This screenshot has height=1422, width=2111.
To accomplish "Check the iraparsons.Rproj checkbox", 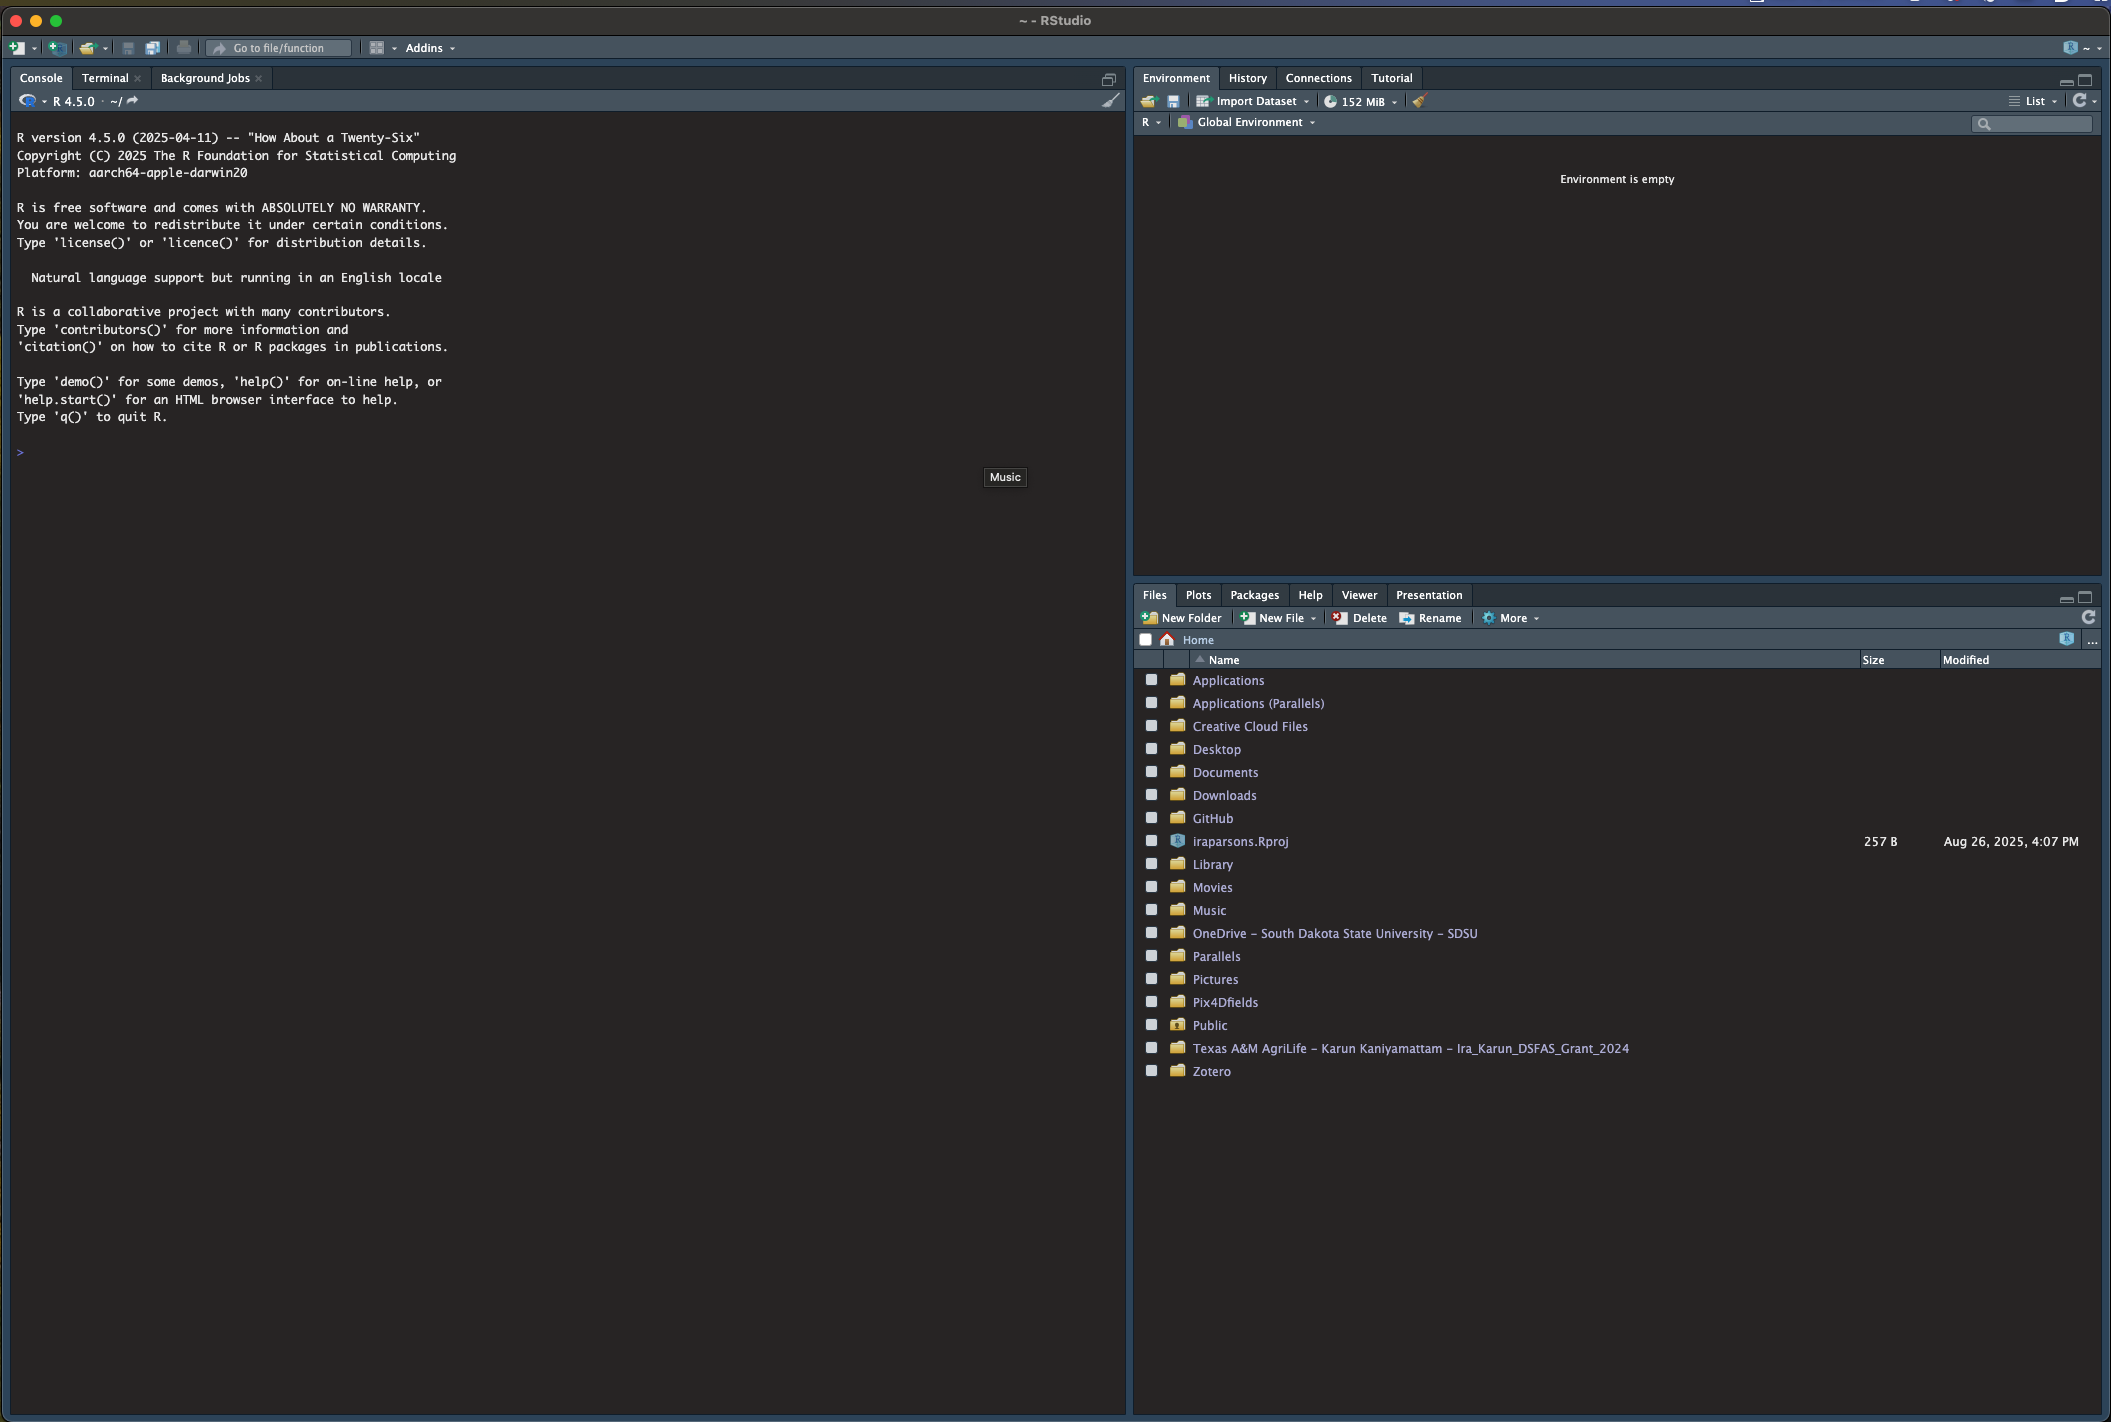I will (1151, 841).
